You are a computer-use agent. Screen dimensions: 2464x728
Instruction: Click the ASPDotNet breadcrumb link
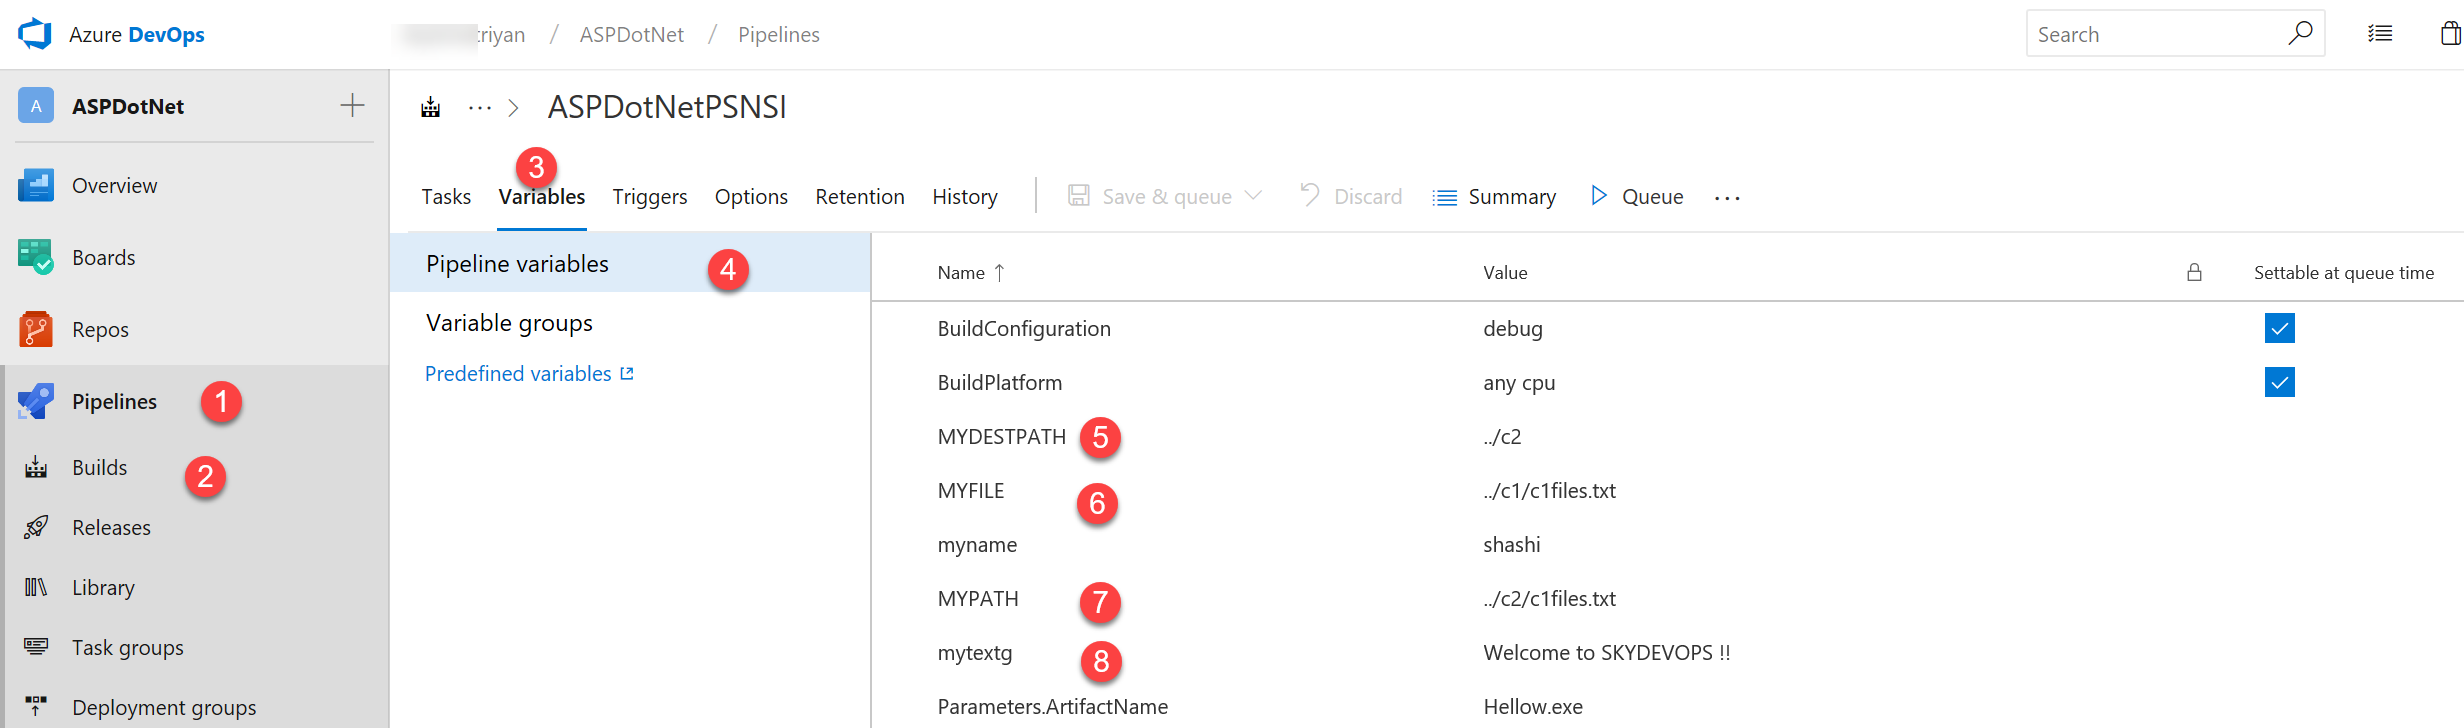(632, 34)
